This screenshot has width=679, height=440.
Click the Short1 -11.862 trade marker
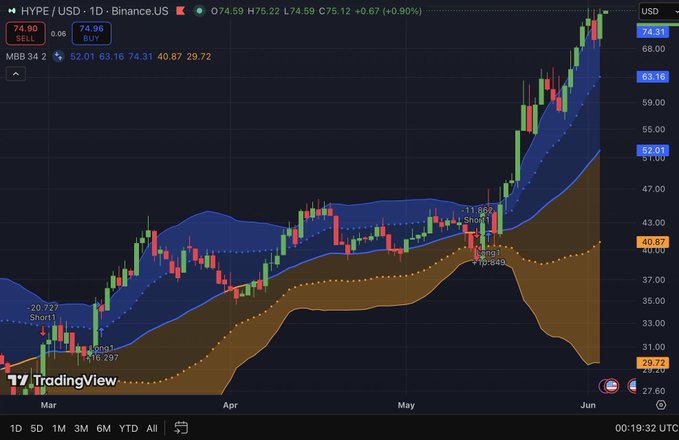point(477,215)
